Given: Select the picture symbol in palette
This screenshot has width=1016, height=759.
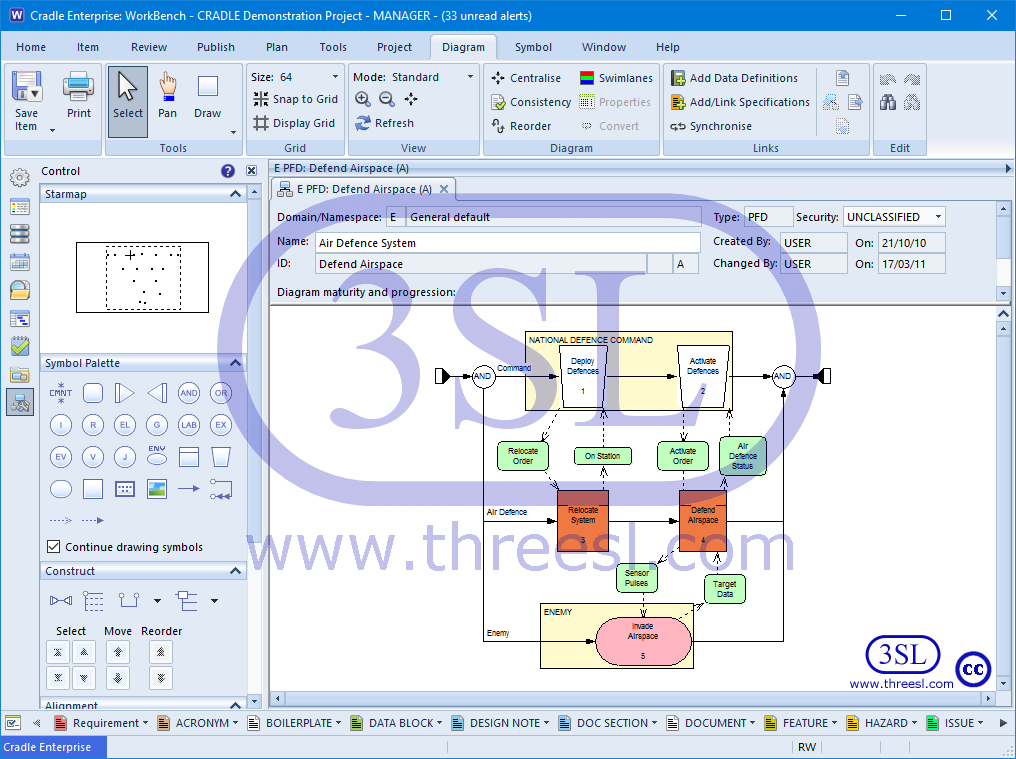Looking at the screenshot, I should pyautogui.click(x=157, y=489).
